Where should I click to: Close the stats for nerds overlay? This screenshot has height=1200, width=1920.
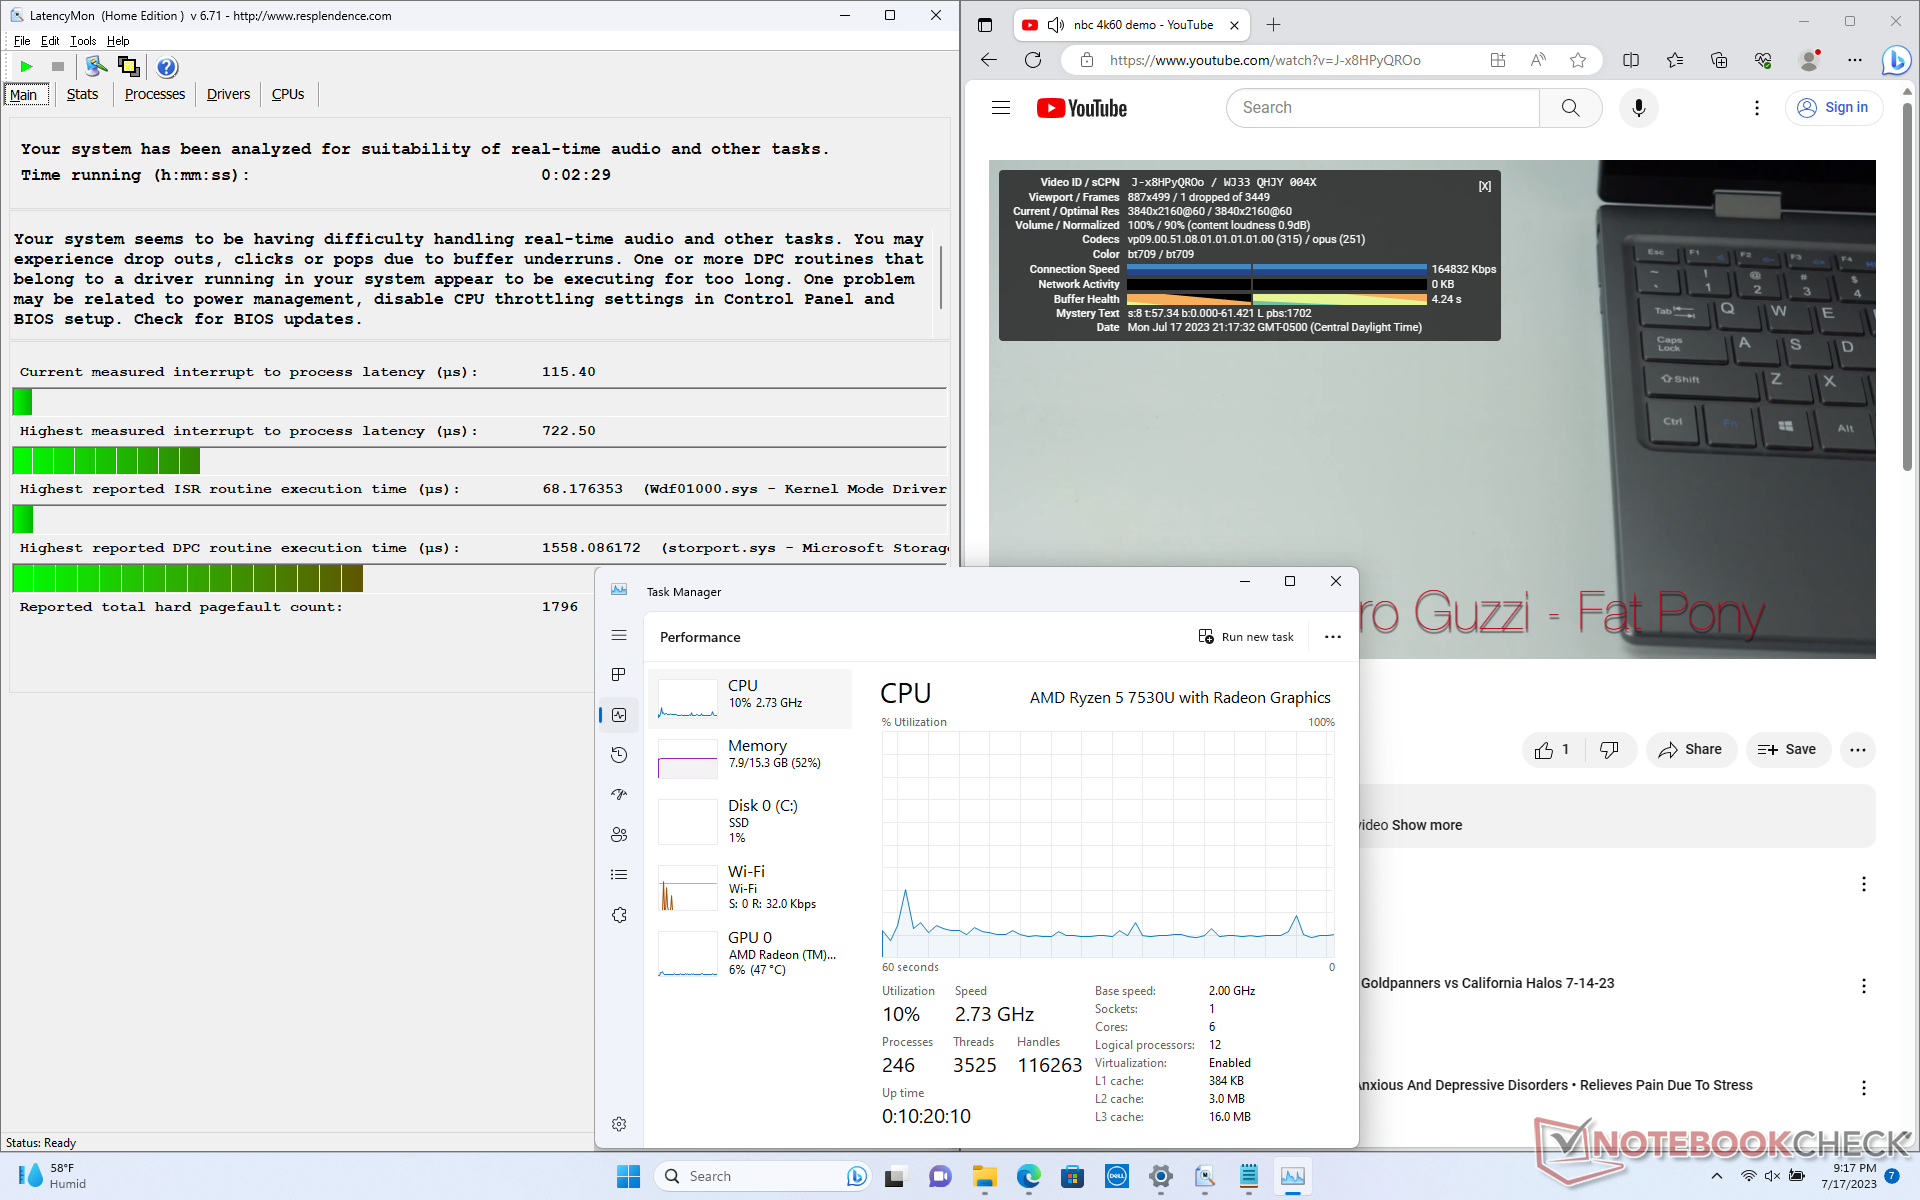(1485, 186)
